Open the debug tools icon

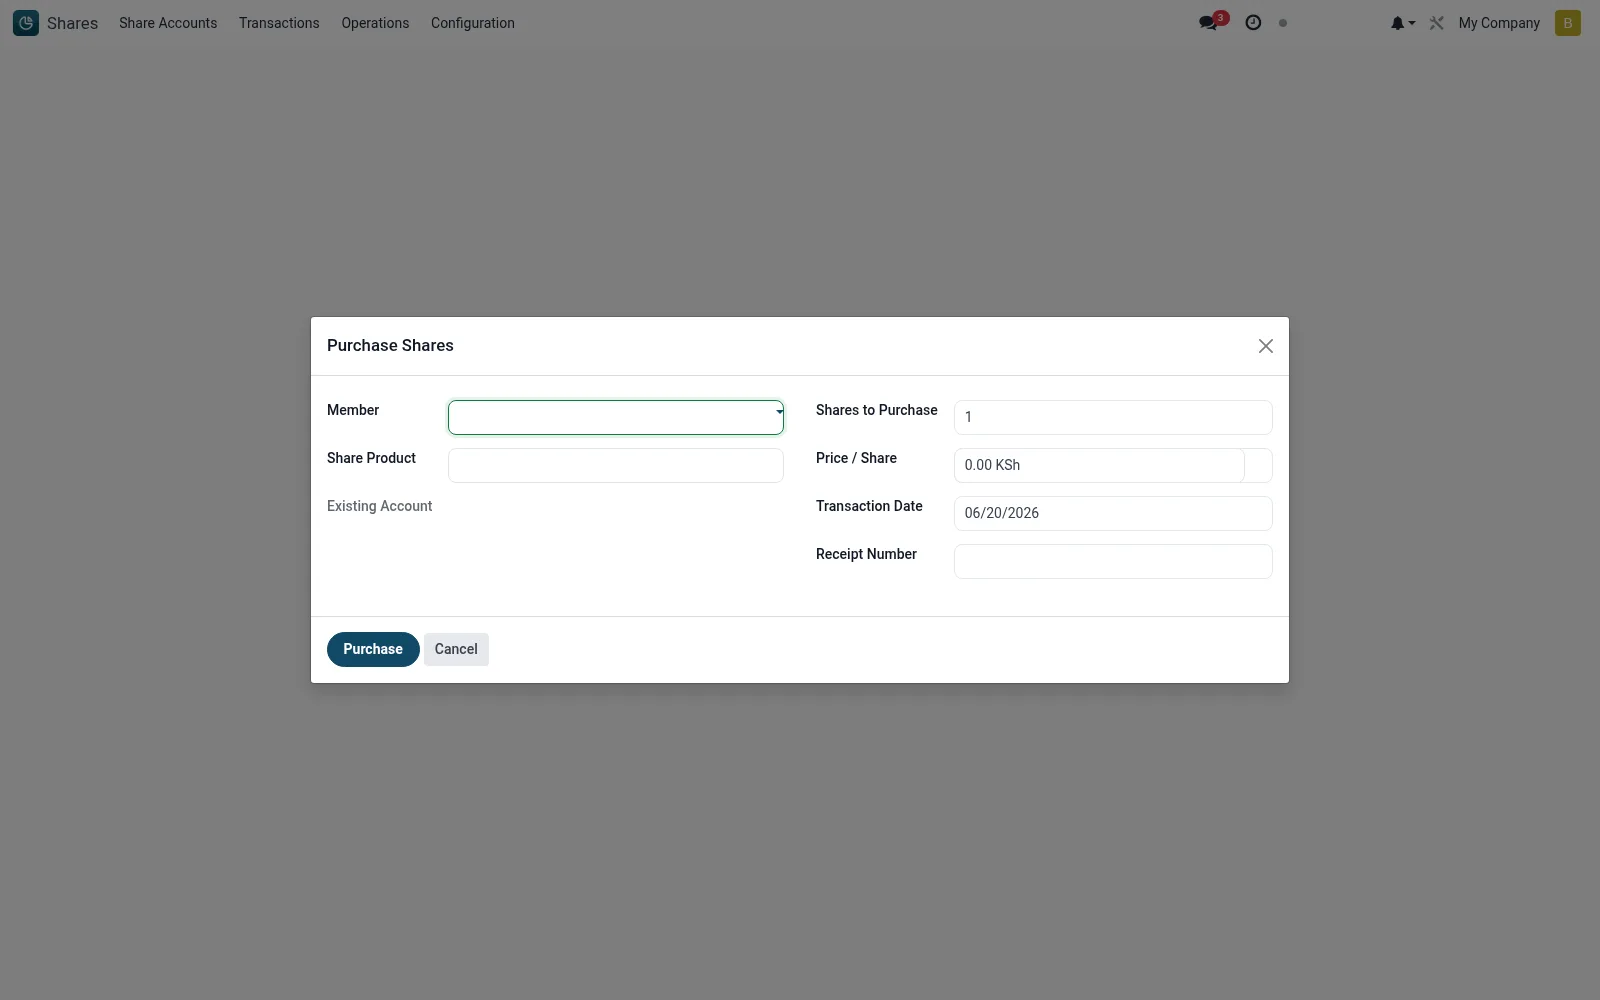[1437, 23]
